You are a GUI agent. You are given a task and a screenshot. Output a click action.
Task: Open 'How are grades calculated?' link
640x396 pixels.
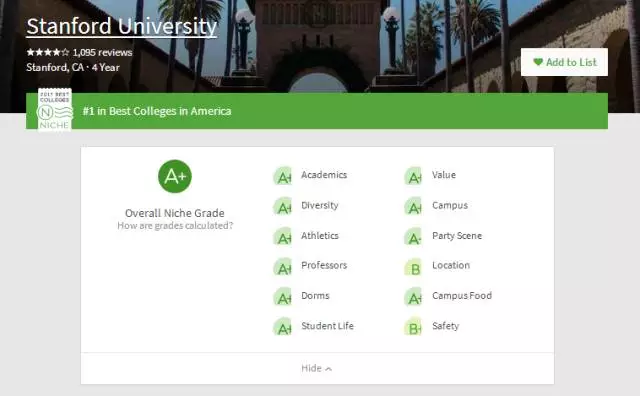point(175,225)
